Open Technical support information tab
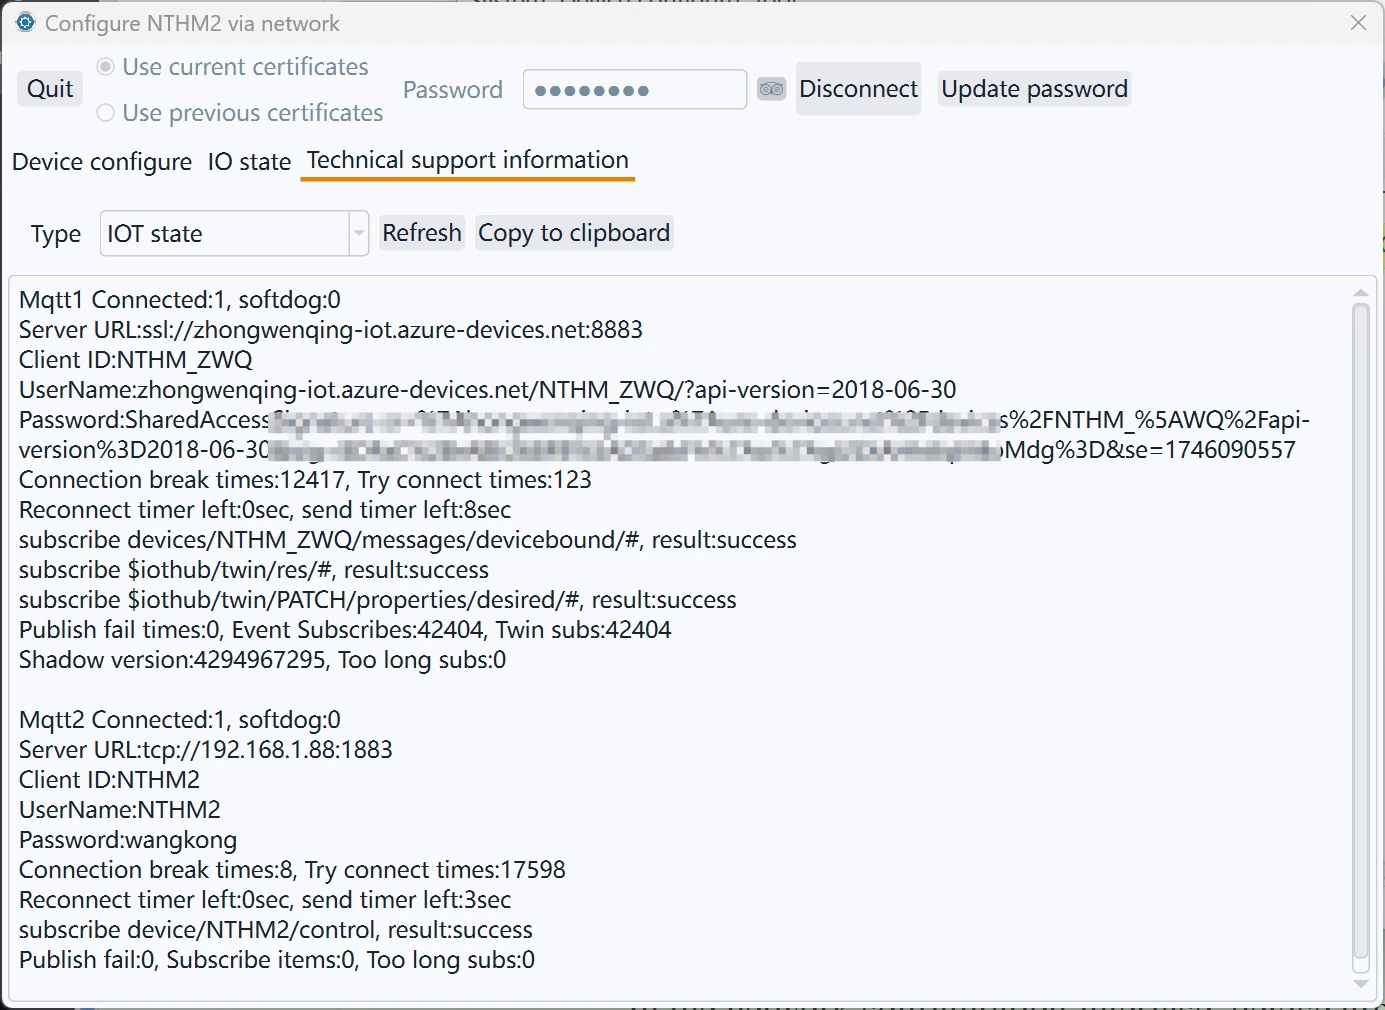Image resolution: width=1385 pixels, height=1010 pixels. point(467,161)
